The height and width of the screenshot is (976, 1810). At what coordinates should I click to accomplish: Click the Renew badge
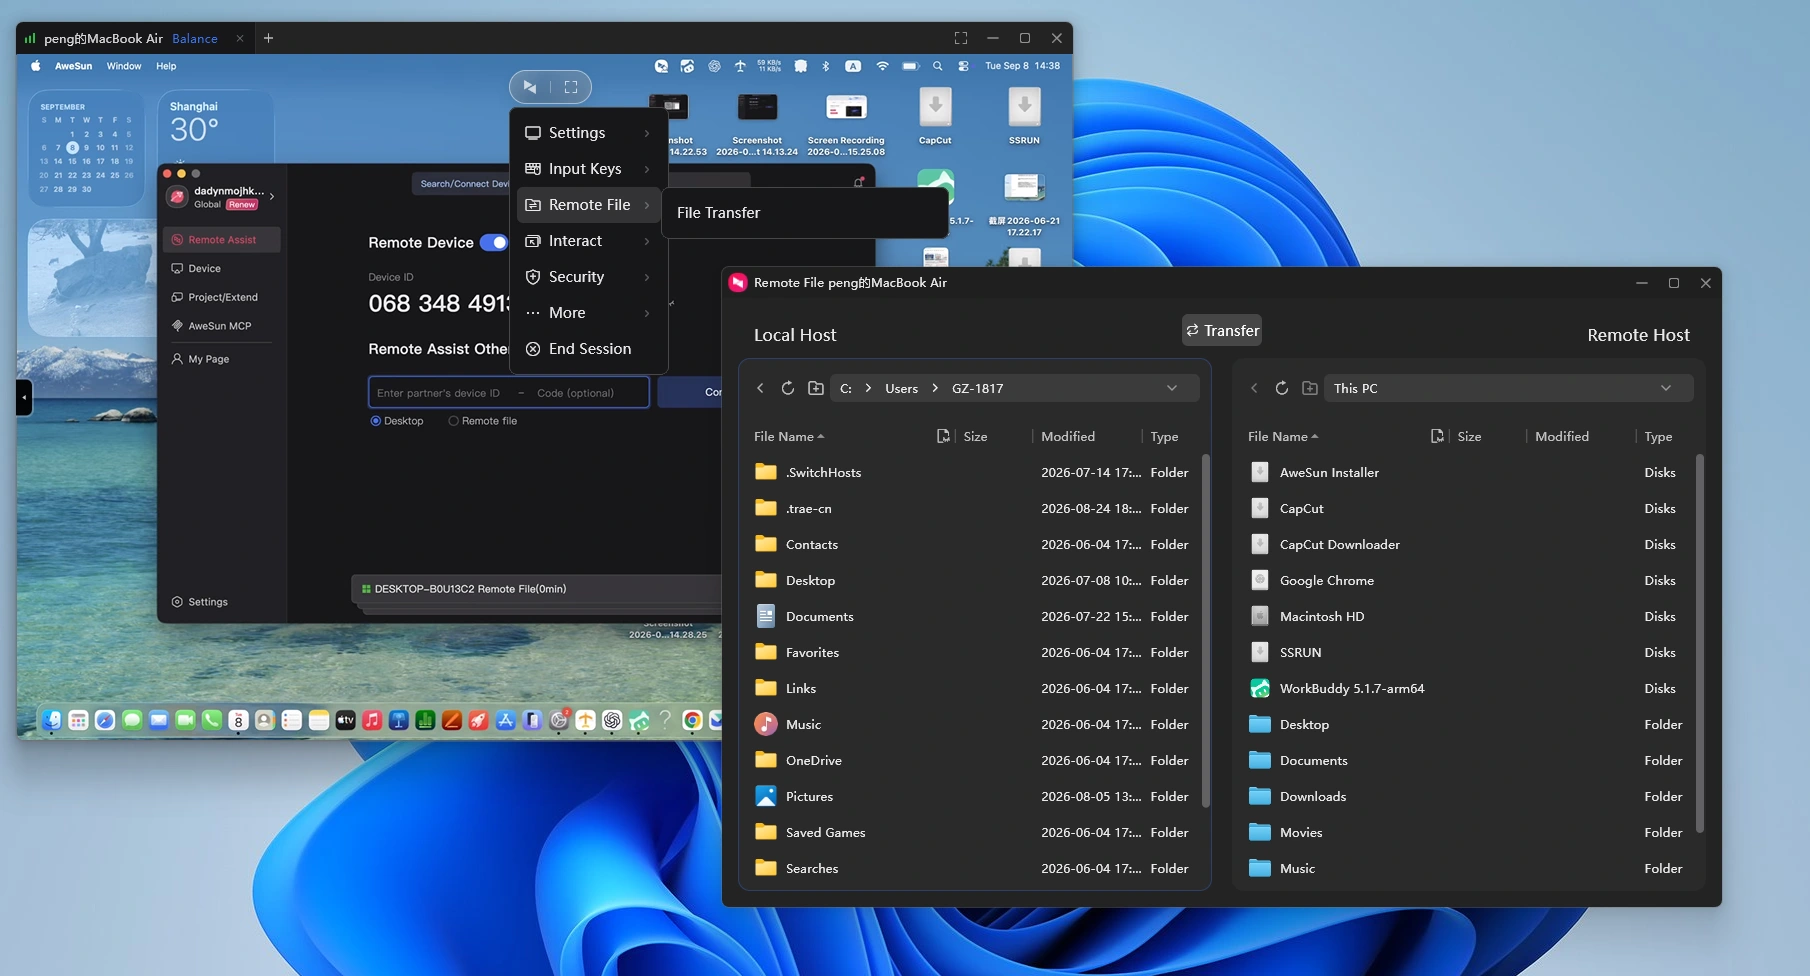coord(242,205)
